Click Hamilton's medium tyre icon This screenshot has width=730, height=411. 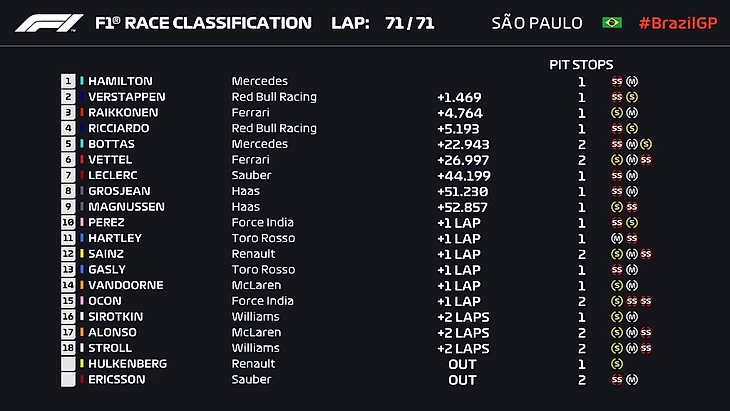632,81
